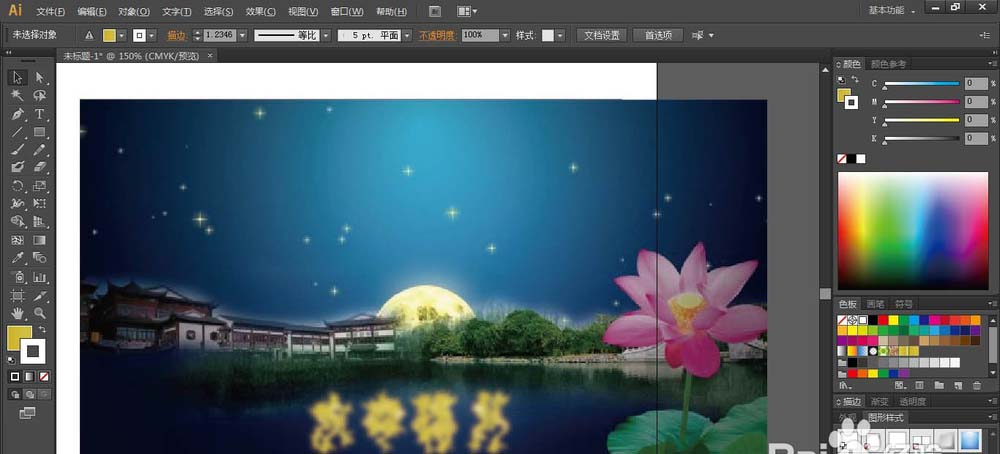Select the Line Segment tool
The image size is (1000, 454).
pos(17,132)
